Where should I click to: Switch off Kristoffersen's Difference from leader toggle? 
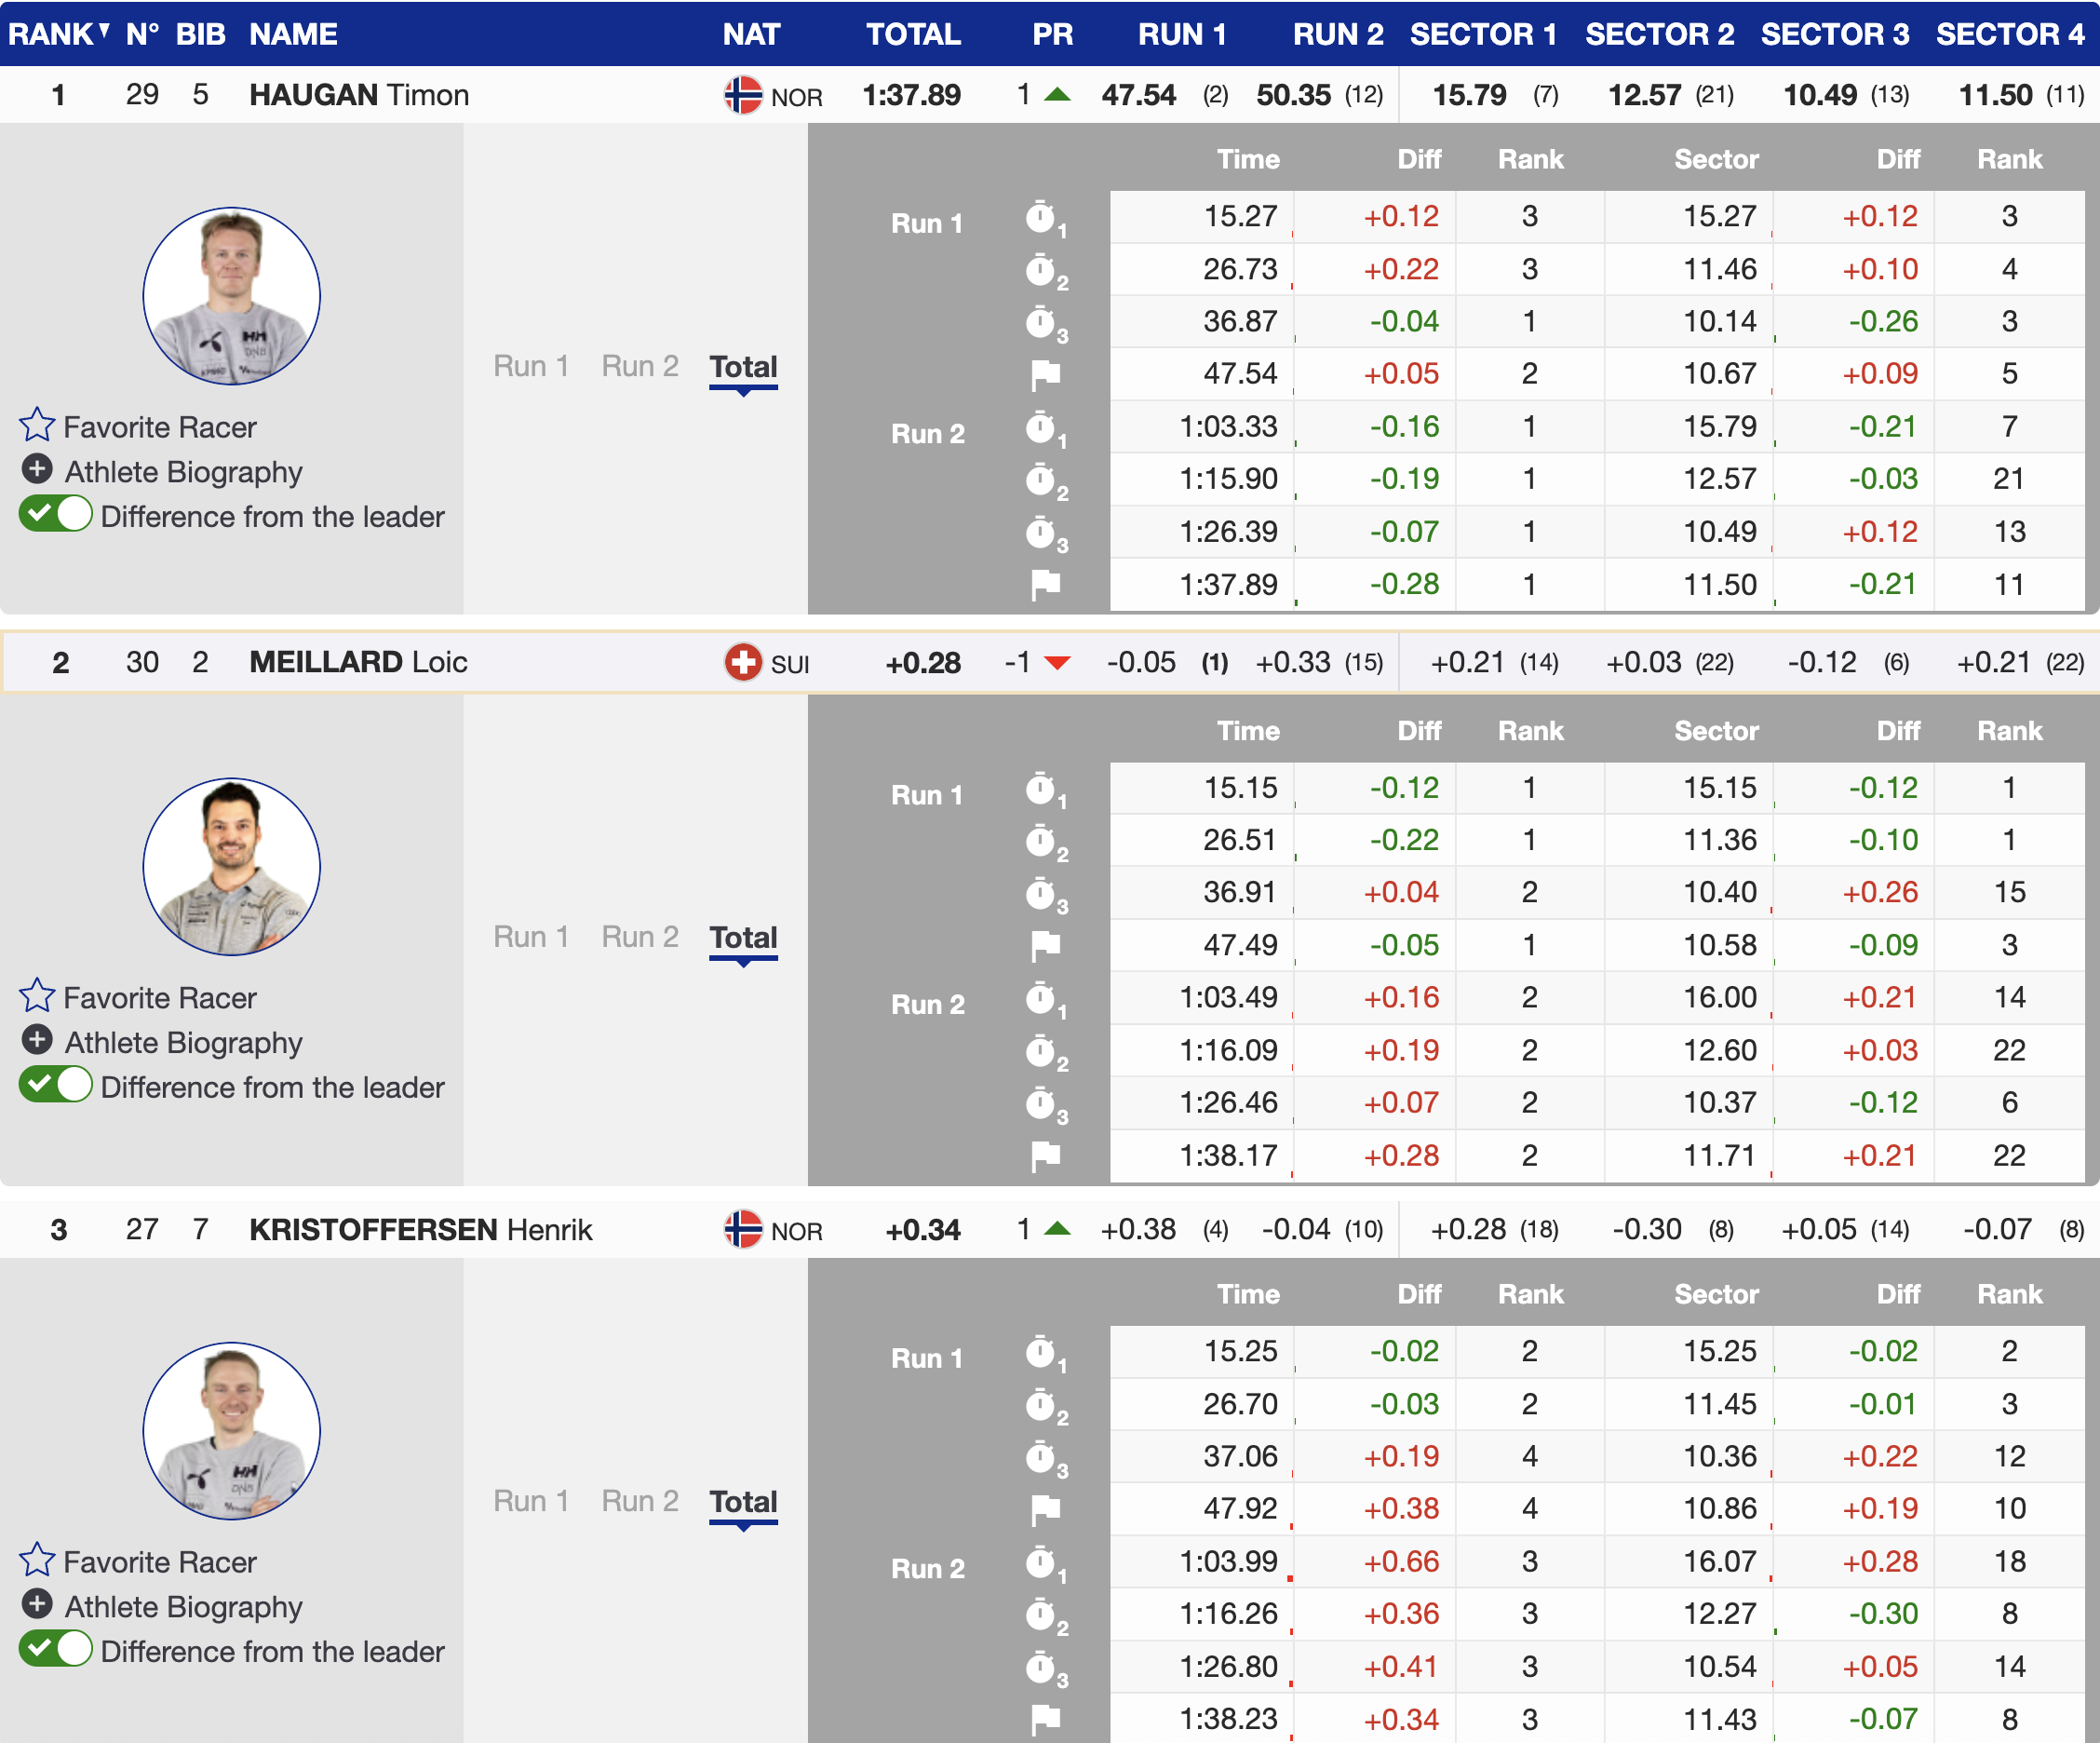click(56, 1649)
